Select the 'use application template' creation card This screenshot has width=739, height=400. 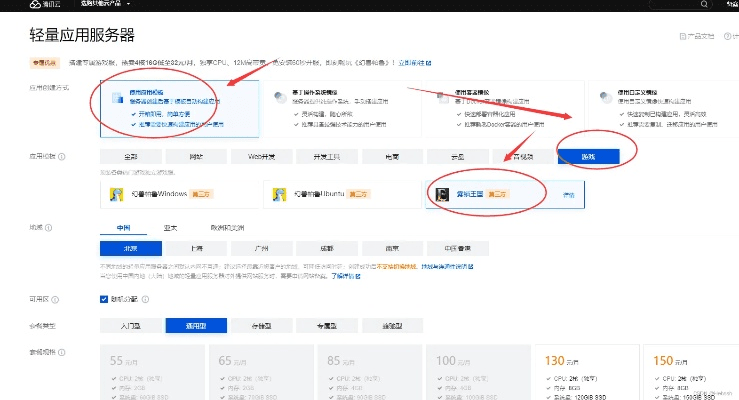[x=180, y=109]
